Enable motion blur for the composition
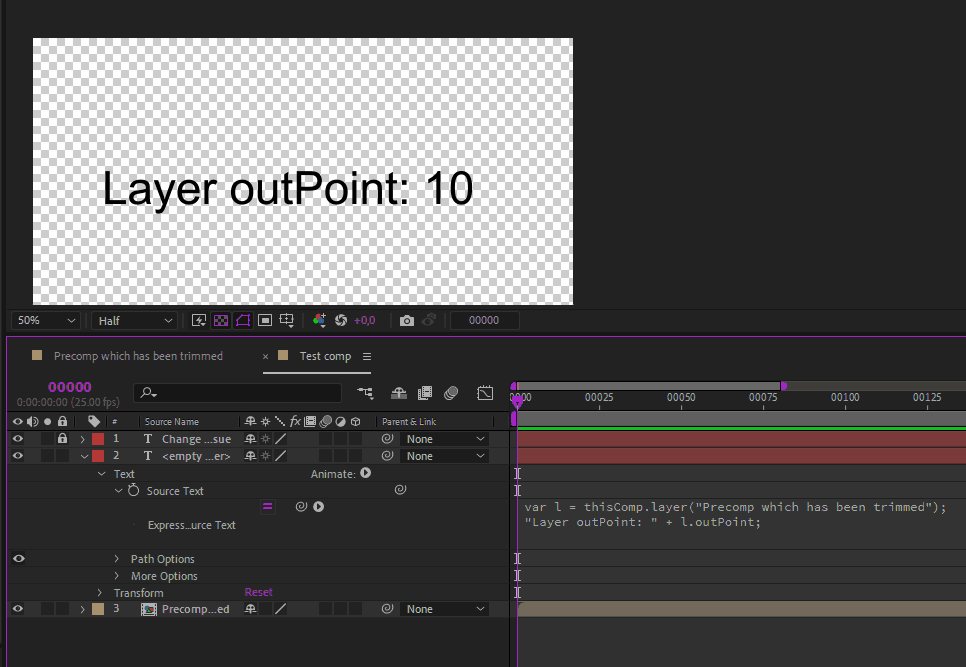Viewport: 966px width, 667px height. coord(451,392)
